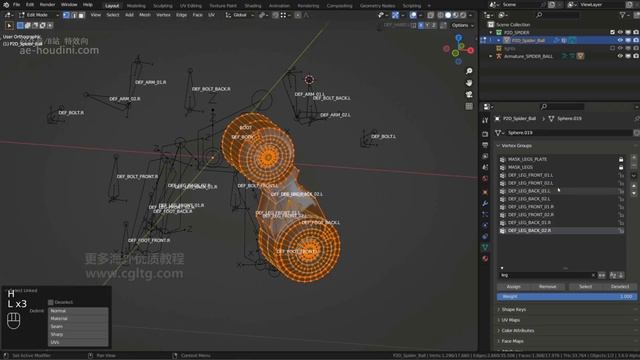Toggle exclude checkbox of P2D_SPIDER collection
Viewport: 640px width, 360px height.
coord(612,33)
